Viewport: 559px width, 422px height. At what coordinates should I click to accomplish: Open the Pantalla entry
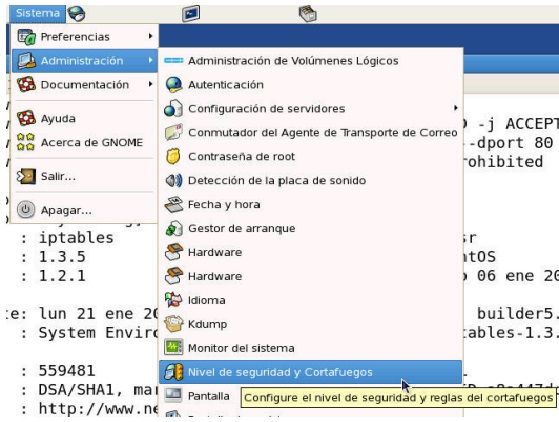(209, 396)
